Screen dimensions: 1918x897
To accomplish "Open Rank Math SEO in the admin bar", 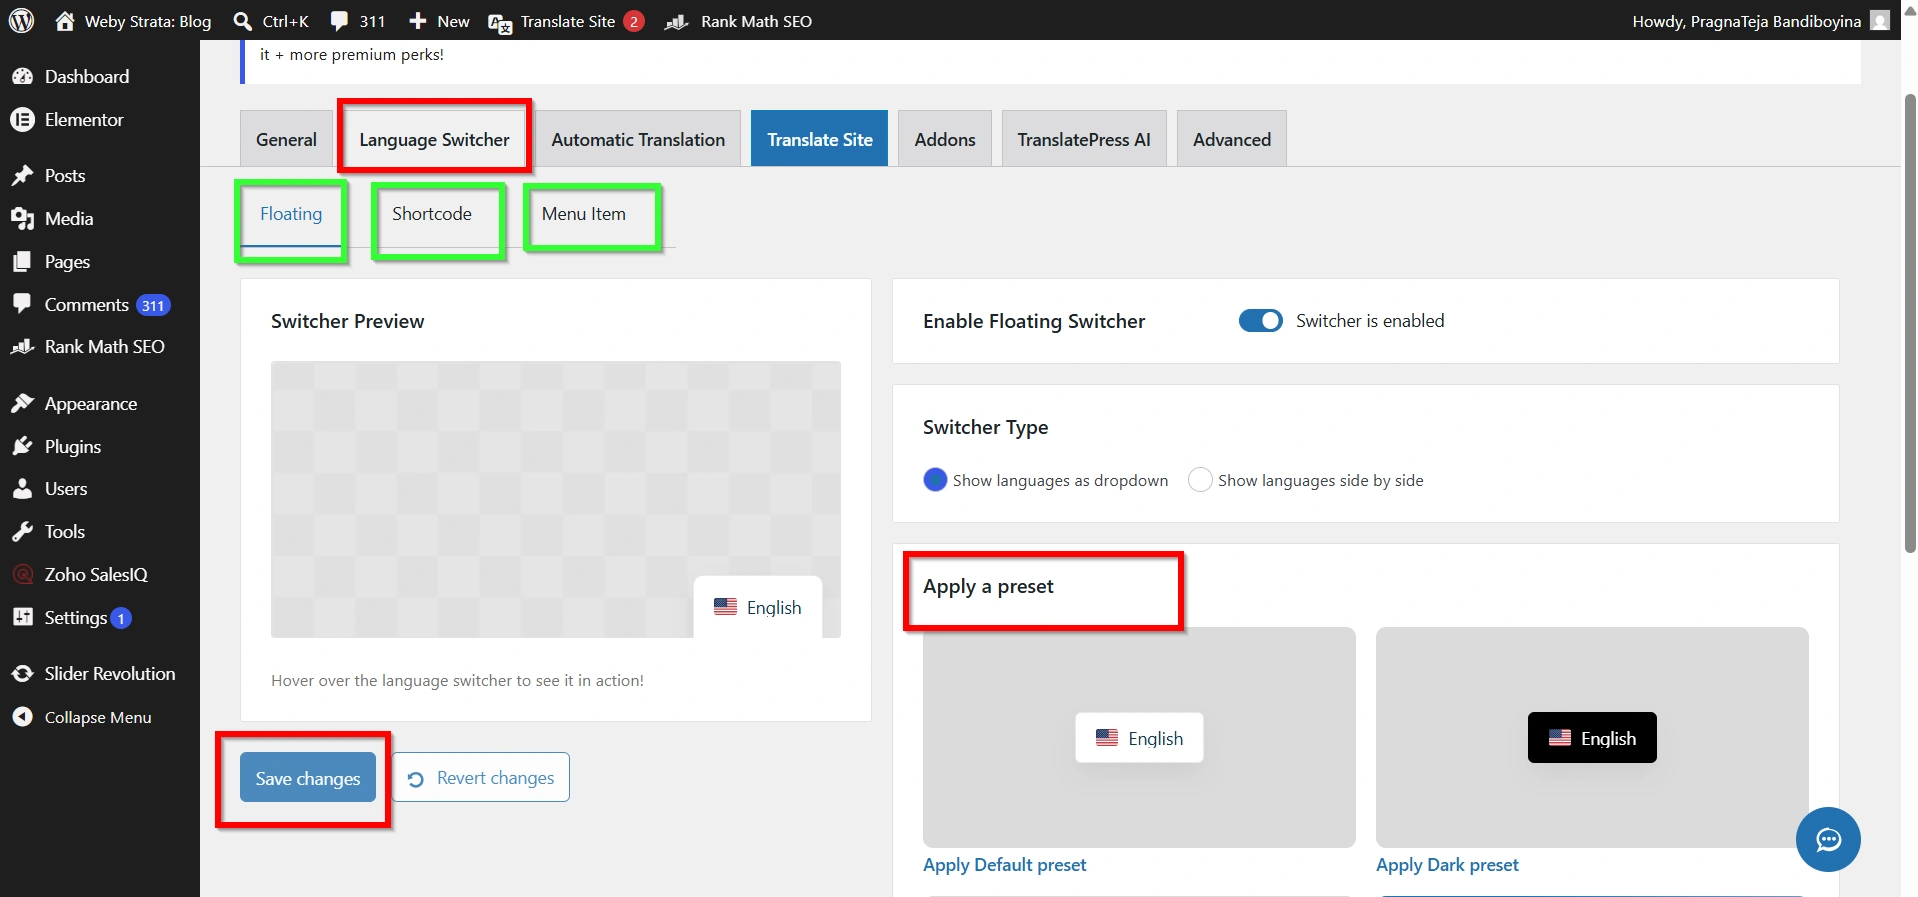I will click(x=738, y=21).
